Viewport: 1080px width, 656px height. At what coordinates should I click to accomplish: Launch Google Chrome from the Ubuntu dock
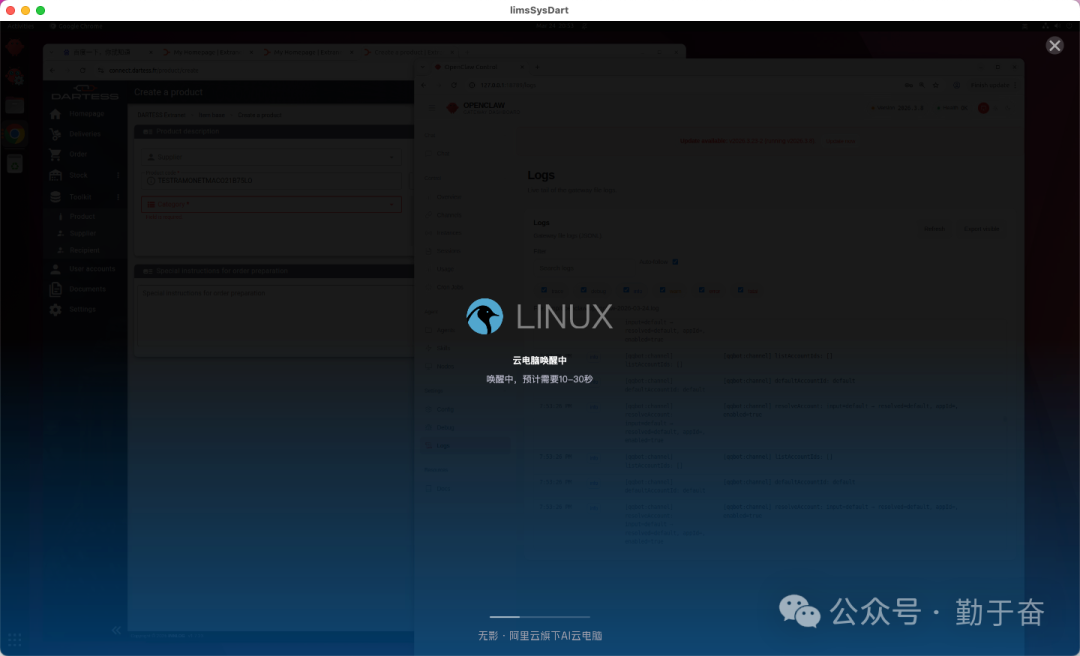coord(14,134)
